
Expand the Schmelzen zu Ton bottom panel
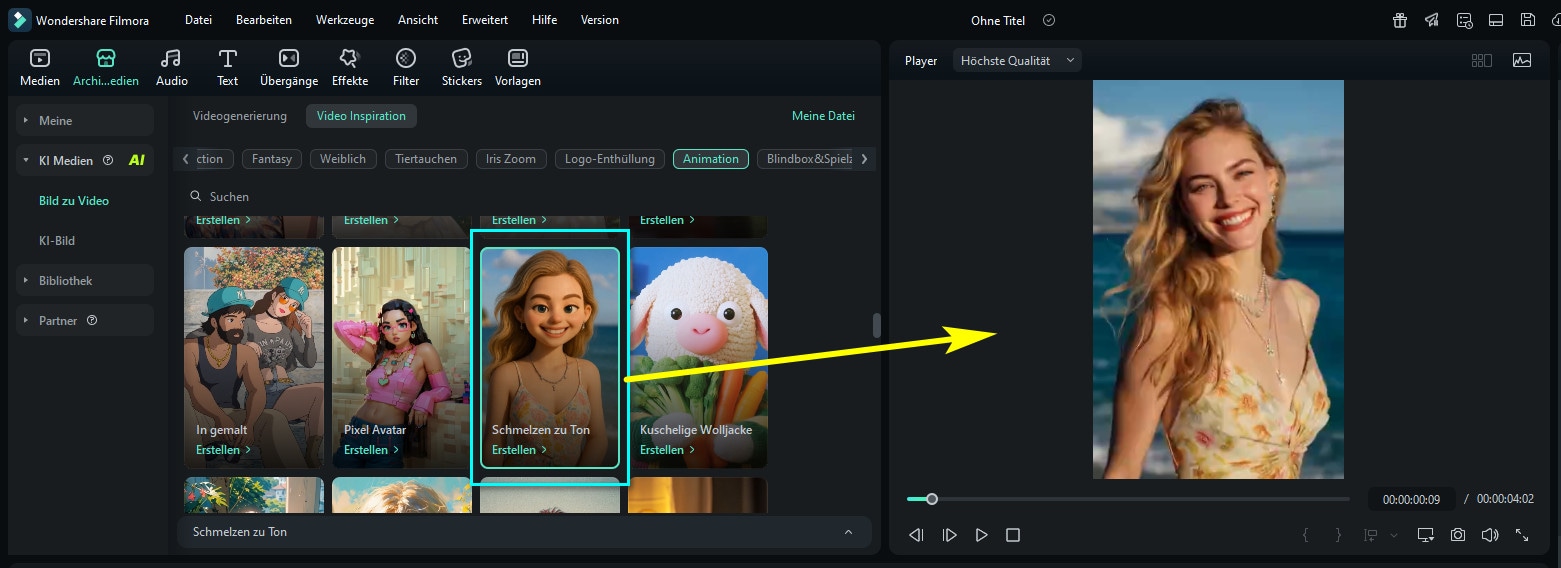[x=849, y=532]
